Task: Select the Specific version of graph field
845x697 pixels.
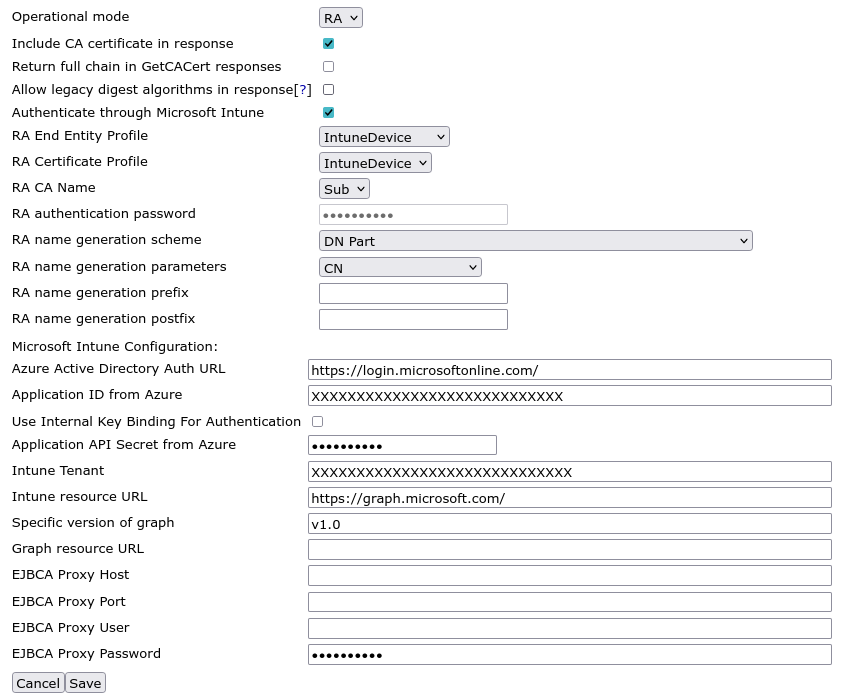Action: pyautogui.click(x=570, y=522)
